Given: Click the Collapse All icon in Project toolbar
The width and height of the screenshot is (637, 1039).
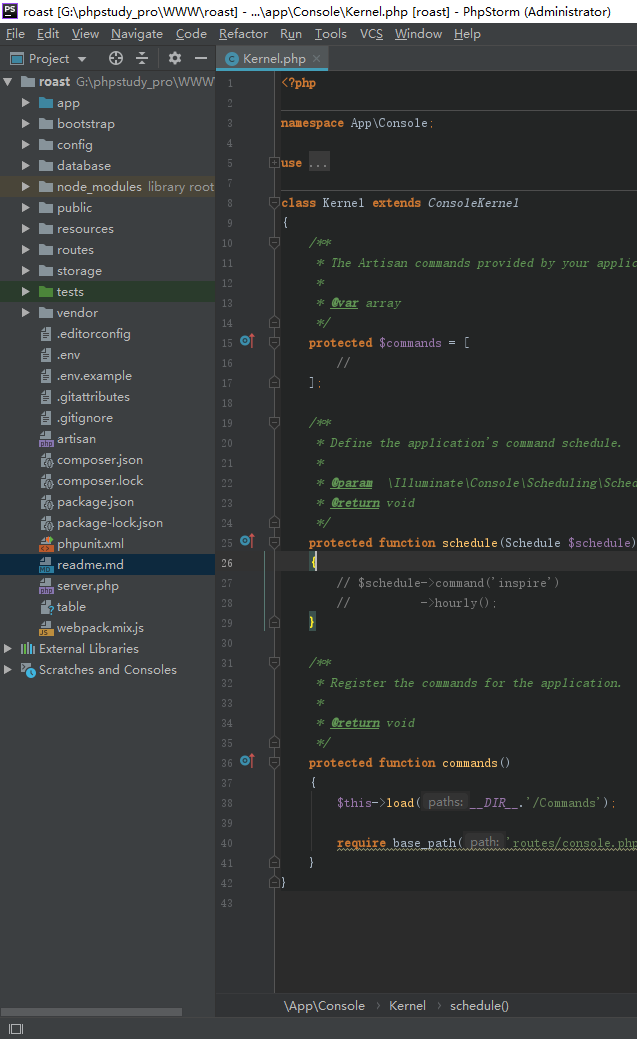Looking at the screenshot, I should [x=142, y=58].
